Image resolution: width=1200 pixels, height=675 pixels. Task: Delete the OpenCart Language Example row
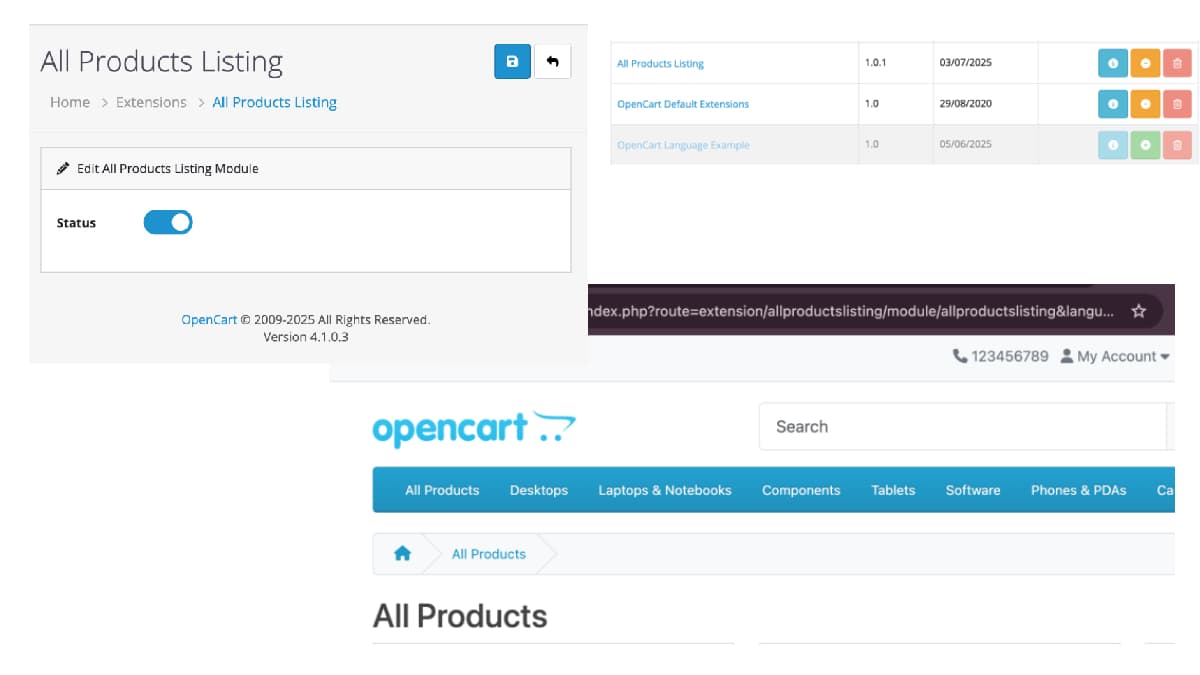pos(1177,145)
